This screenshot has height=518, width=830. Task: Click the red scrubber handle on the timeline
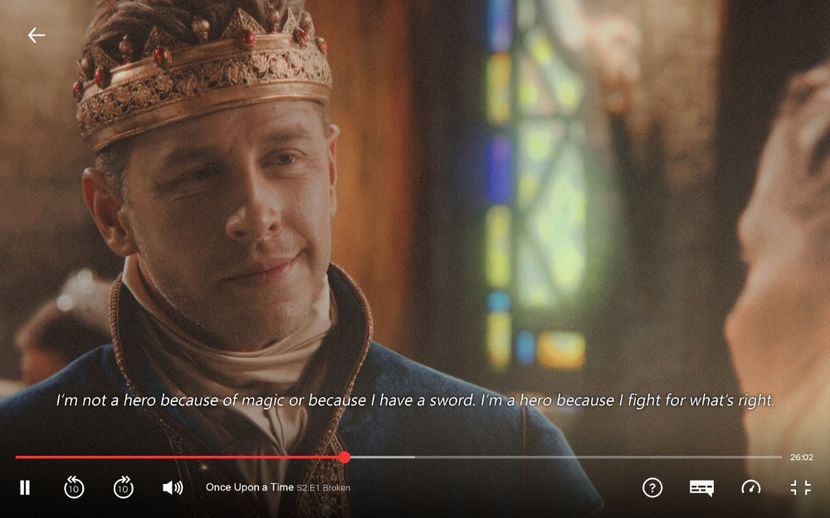coord(344,457)
